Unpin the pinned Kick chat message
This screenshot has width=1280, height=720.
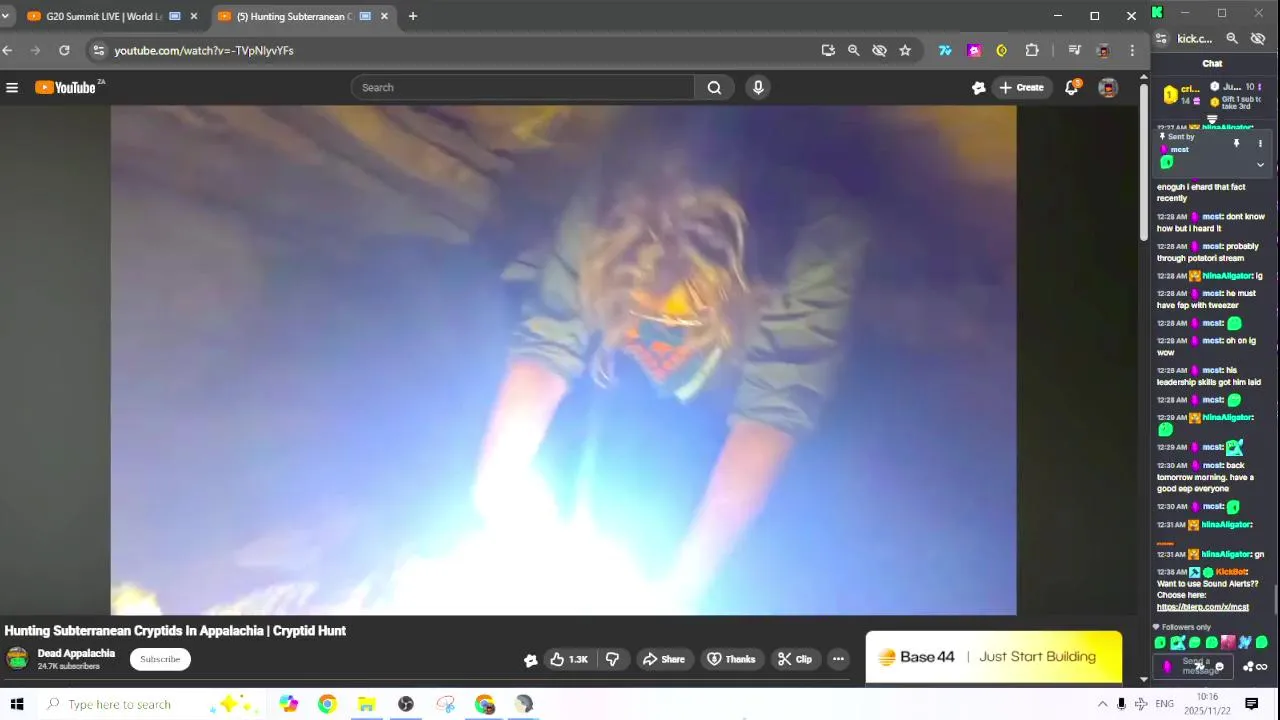tap(1236, 143)
